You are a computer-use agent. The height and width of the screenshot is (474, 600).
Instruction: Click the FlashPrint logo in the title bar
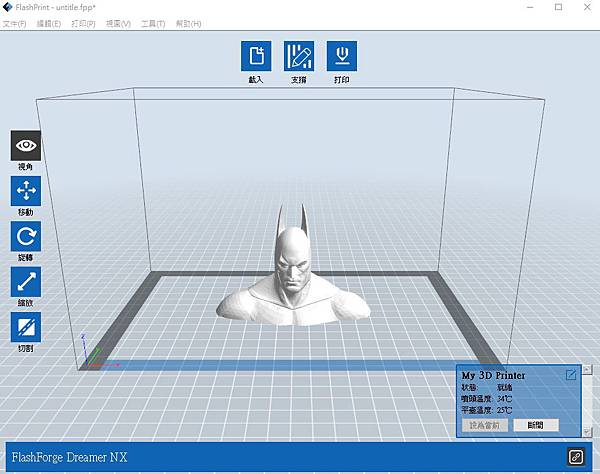point(7,7)
